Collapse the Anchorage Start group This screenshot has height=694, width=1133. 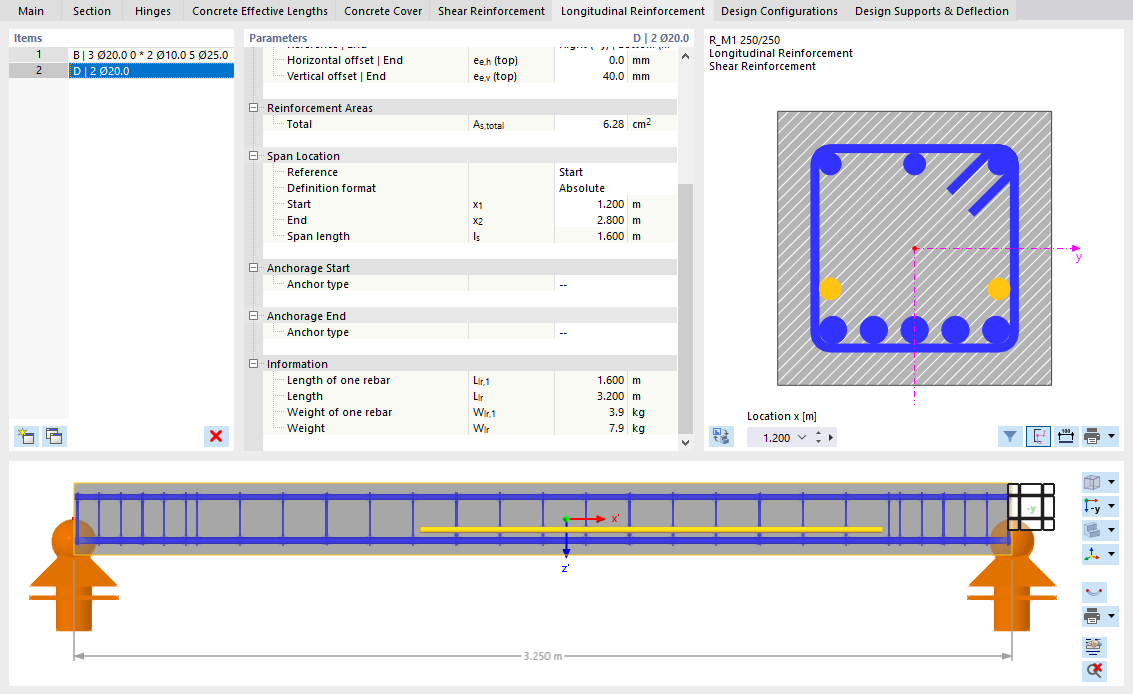254,267
